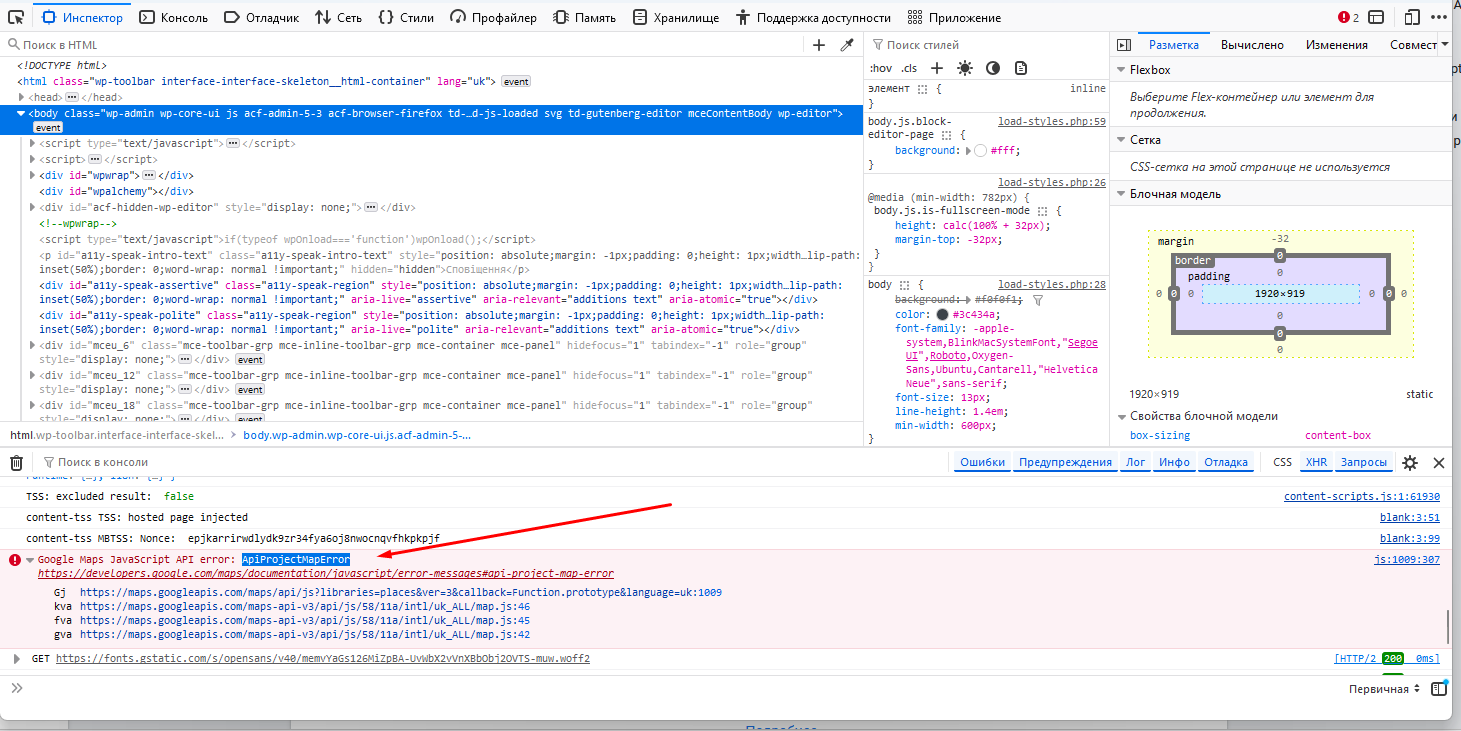Toggle light color scheme simulation
The width and height of the screenshot is (1461, 731).
(965, 68)
